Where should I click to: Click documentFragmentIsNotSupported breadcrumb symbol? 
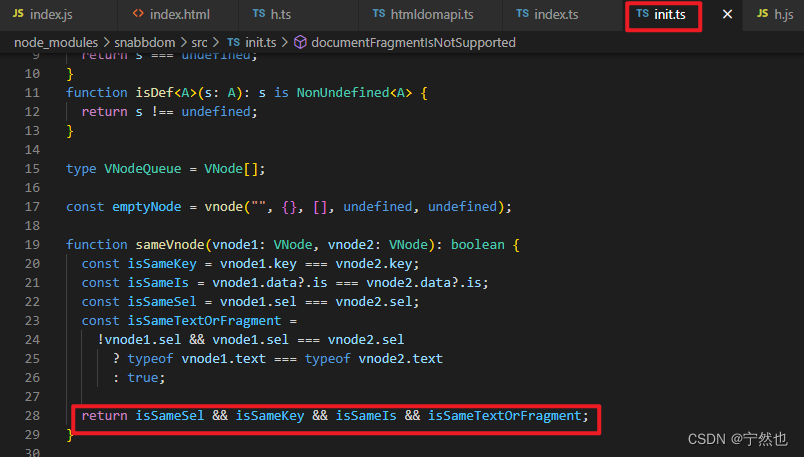(x=413, y=43)
